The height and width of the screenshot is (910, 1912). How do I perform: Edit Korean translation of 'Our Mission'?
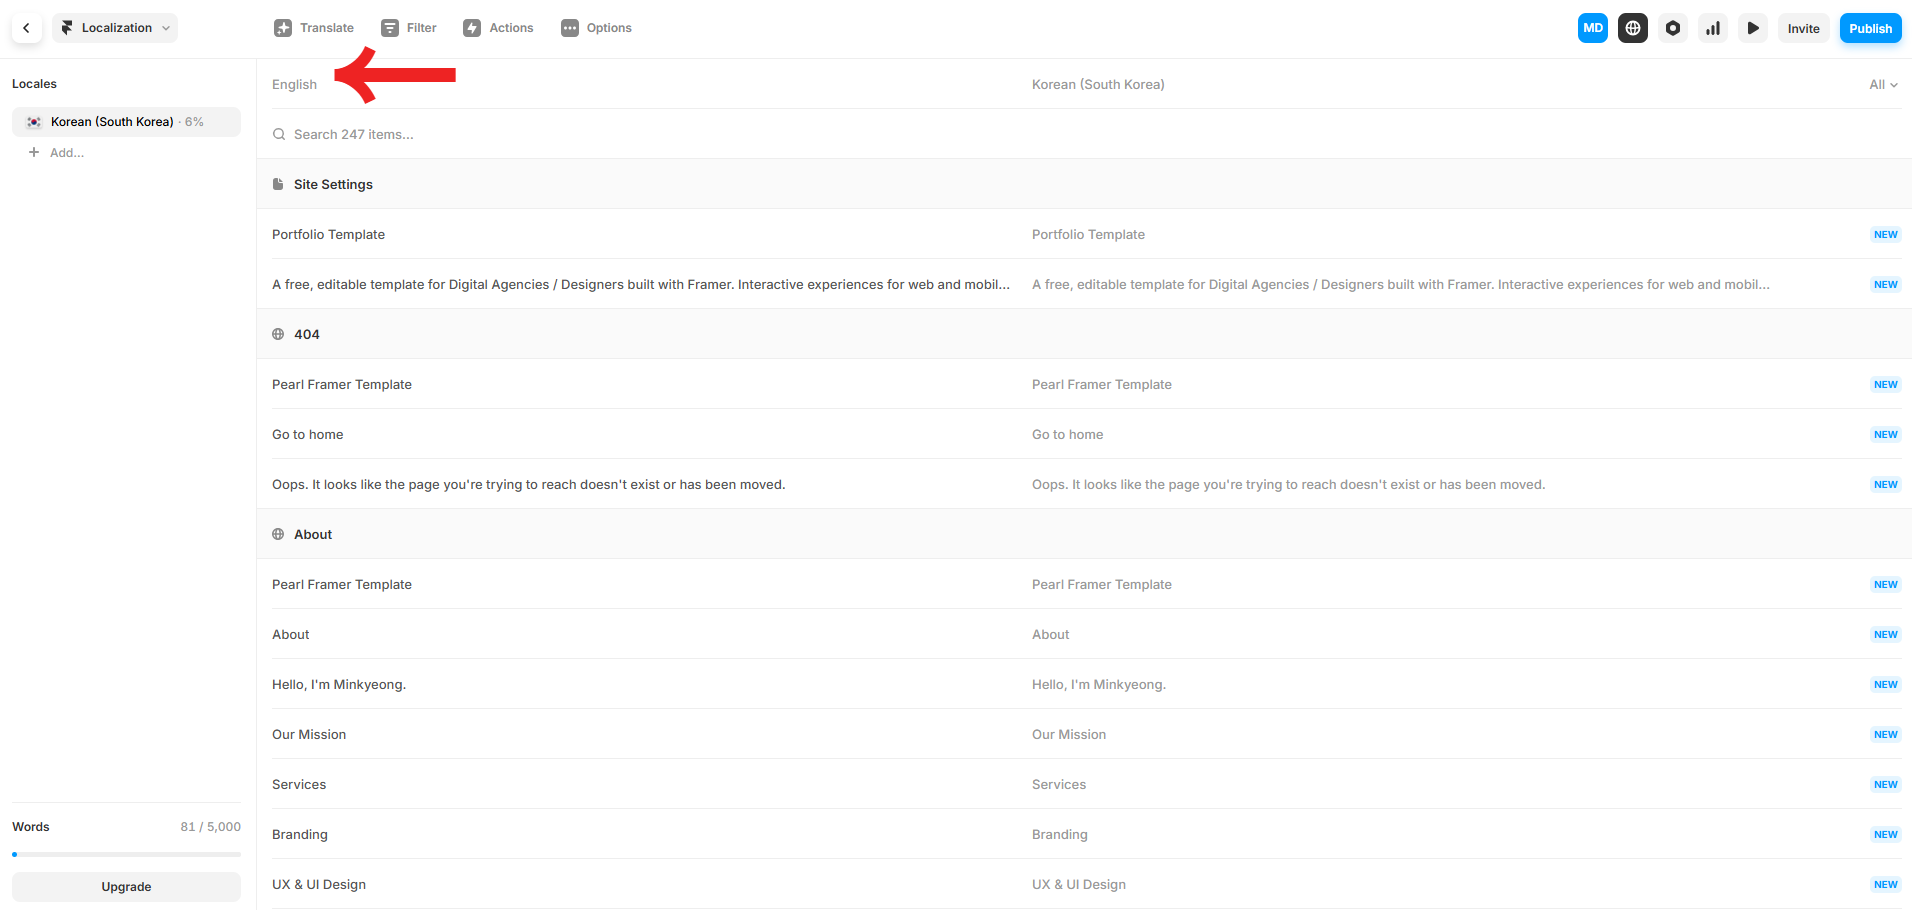(x=1068, y=734)
